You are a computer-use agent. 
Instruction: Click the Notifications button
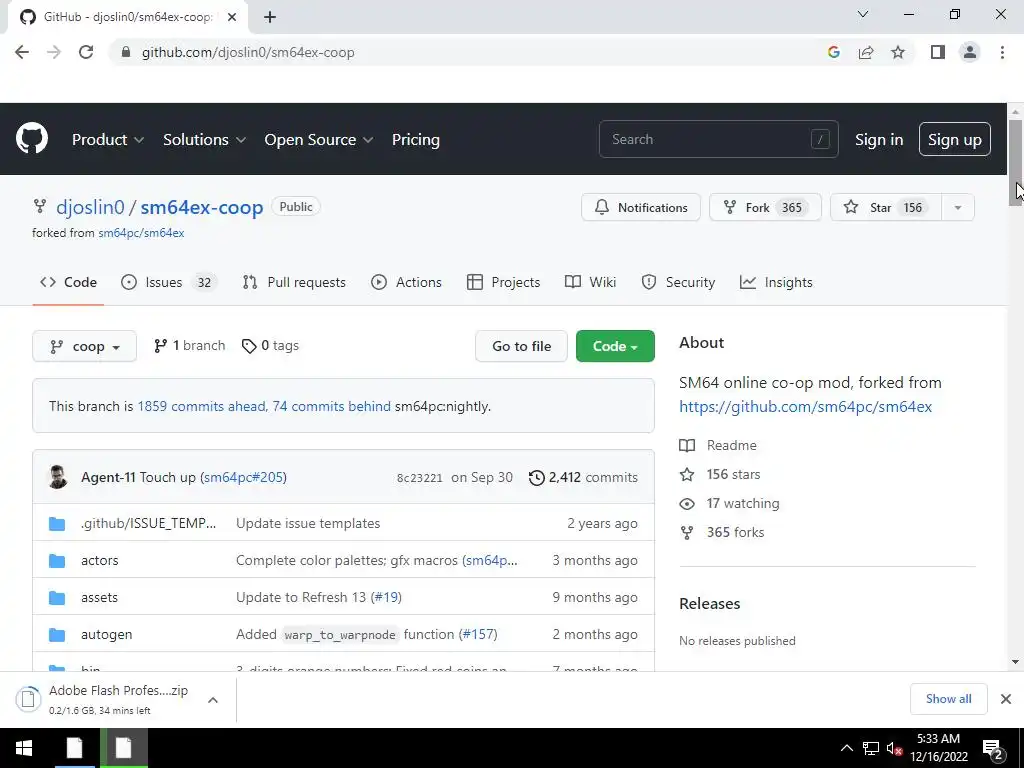click(x=641, y=208)
